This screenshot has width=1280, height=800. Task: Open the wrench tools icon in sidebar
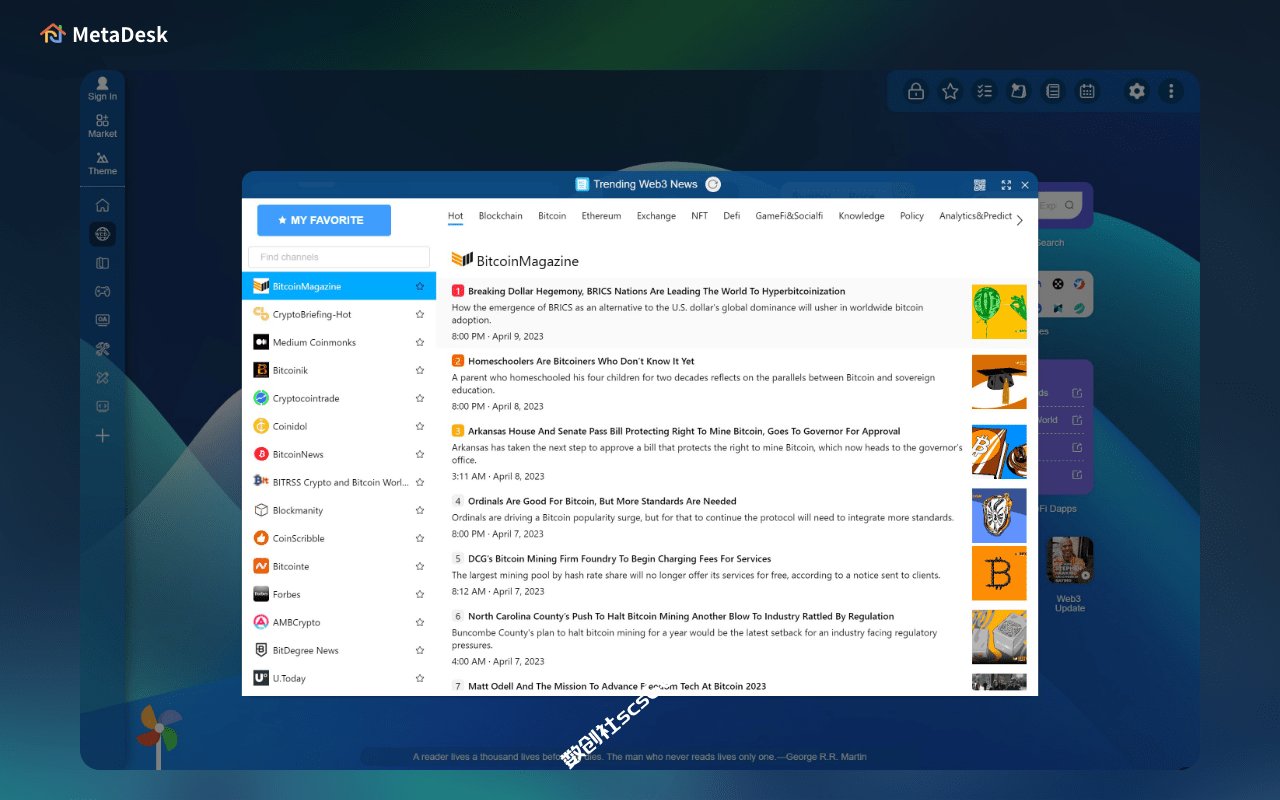point(102,349)
